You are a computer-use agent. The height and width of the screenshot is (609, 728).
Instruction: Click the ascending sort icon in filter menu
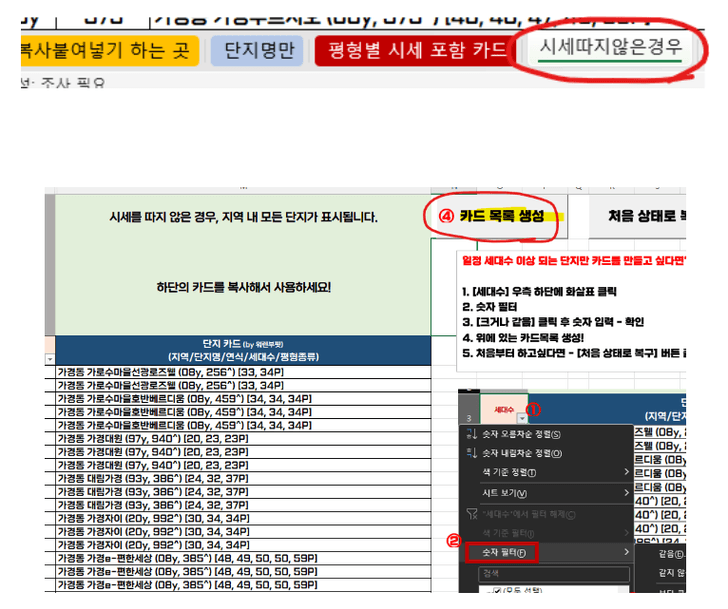click(472, 434)
